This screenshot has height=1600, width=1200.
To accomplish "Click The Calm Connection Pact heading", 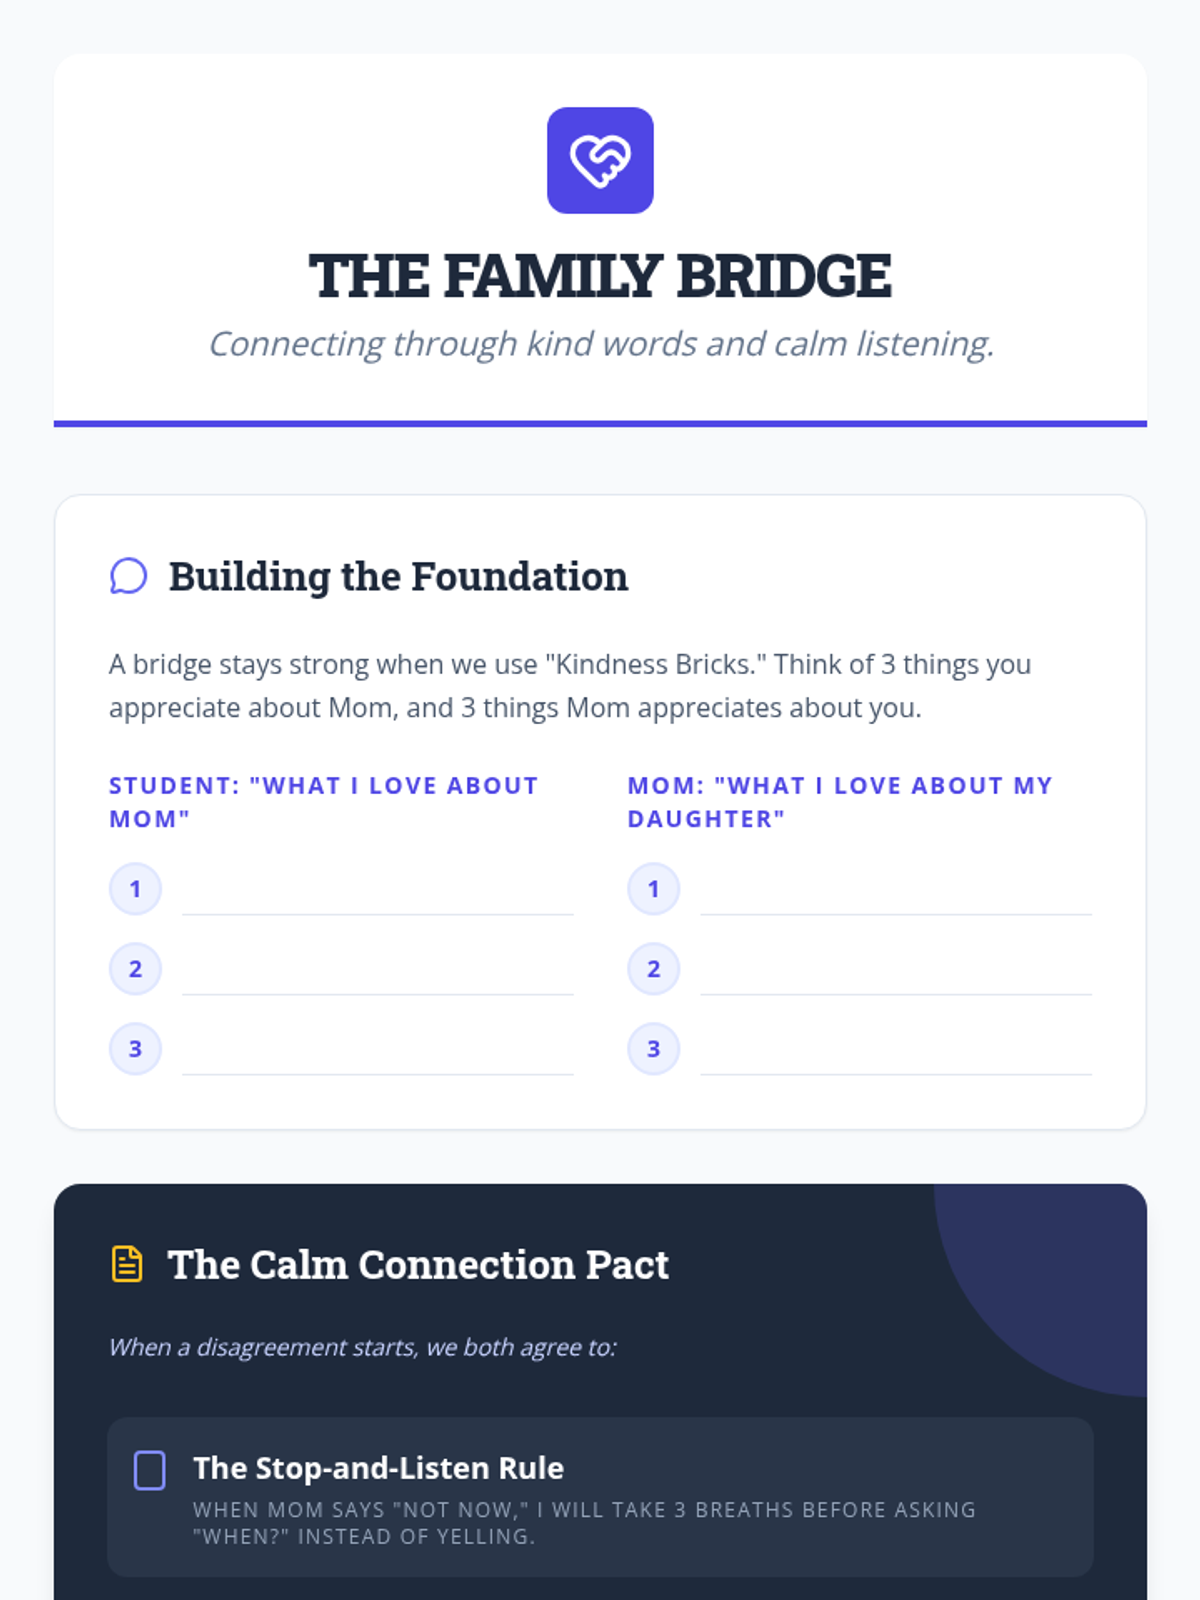I will click(x=418, y=1265).
